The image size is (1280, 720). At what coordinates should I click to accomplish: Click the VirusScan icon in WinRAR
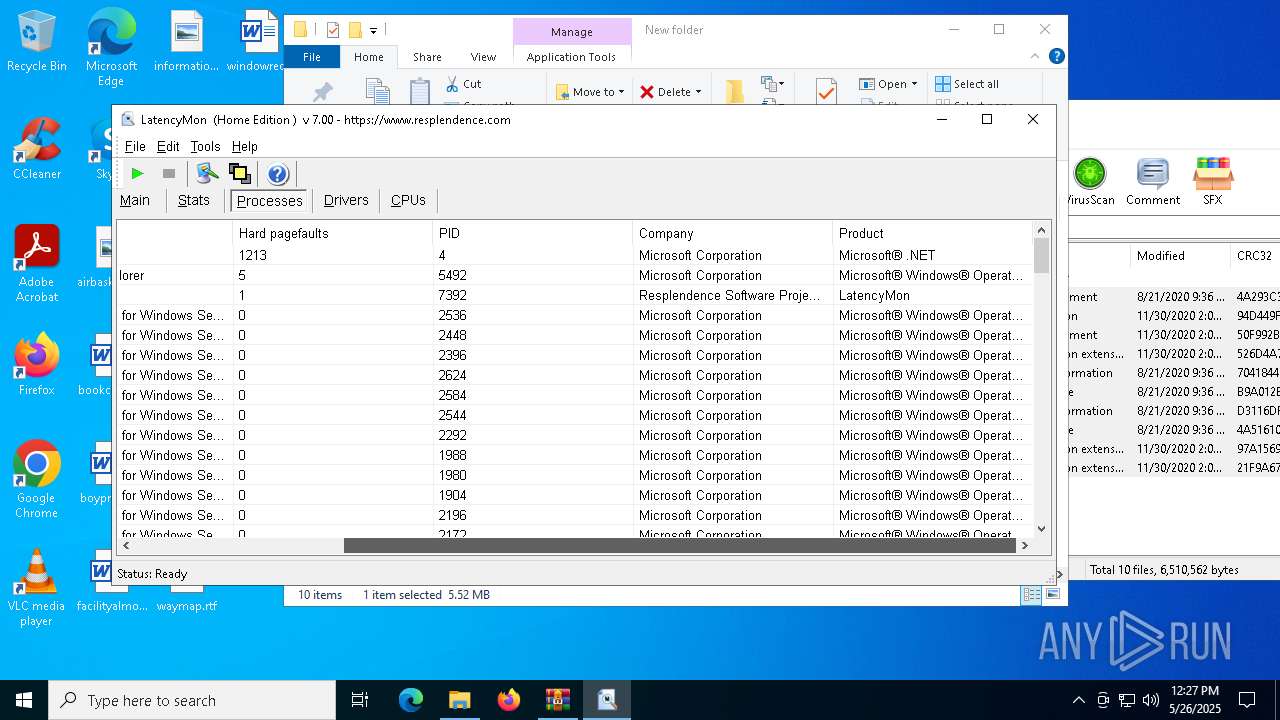click(1089, 182)
